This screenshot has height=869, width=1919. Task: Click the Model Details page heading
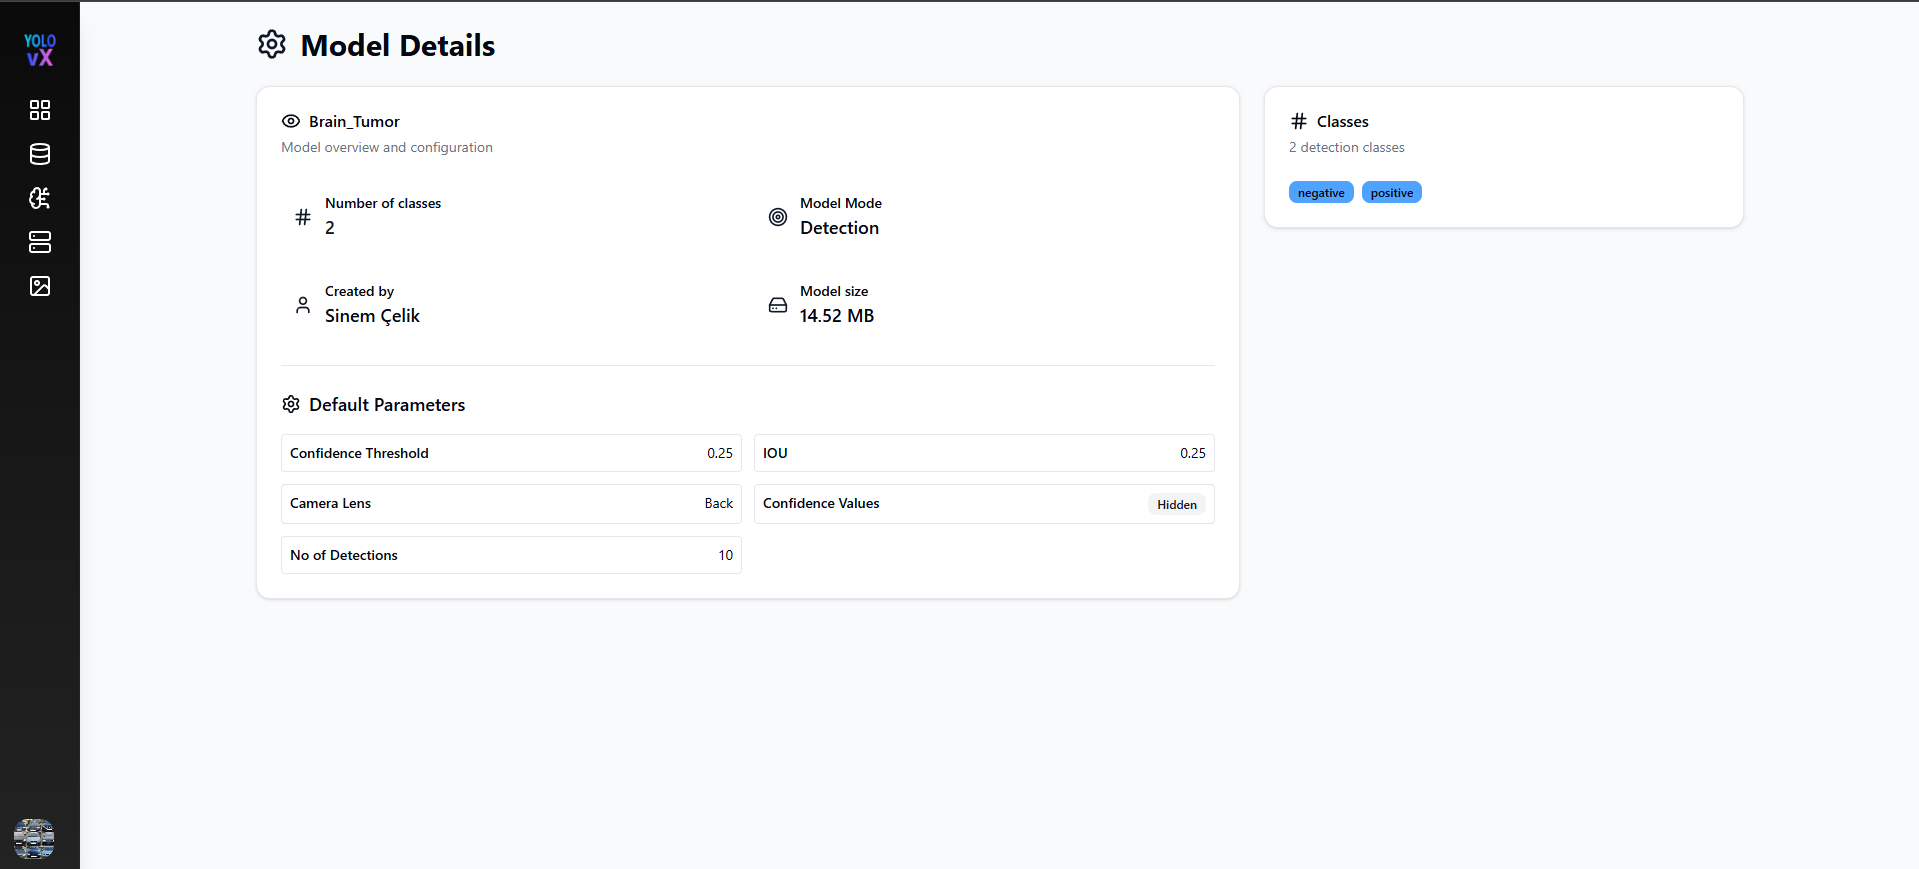[398, 46]
